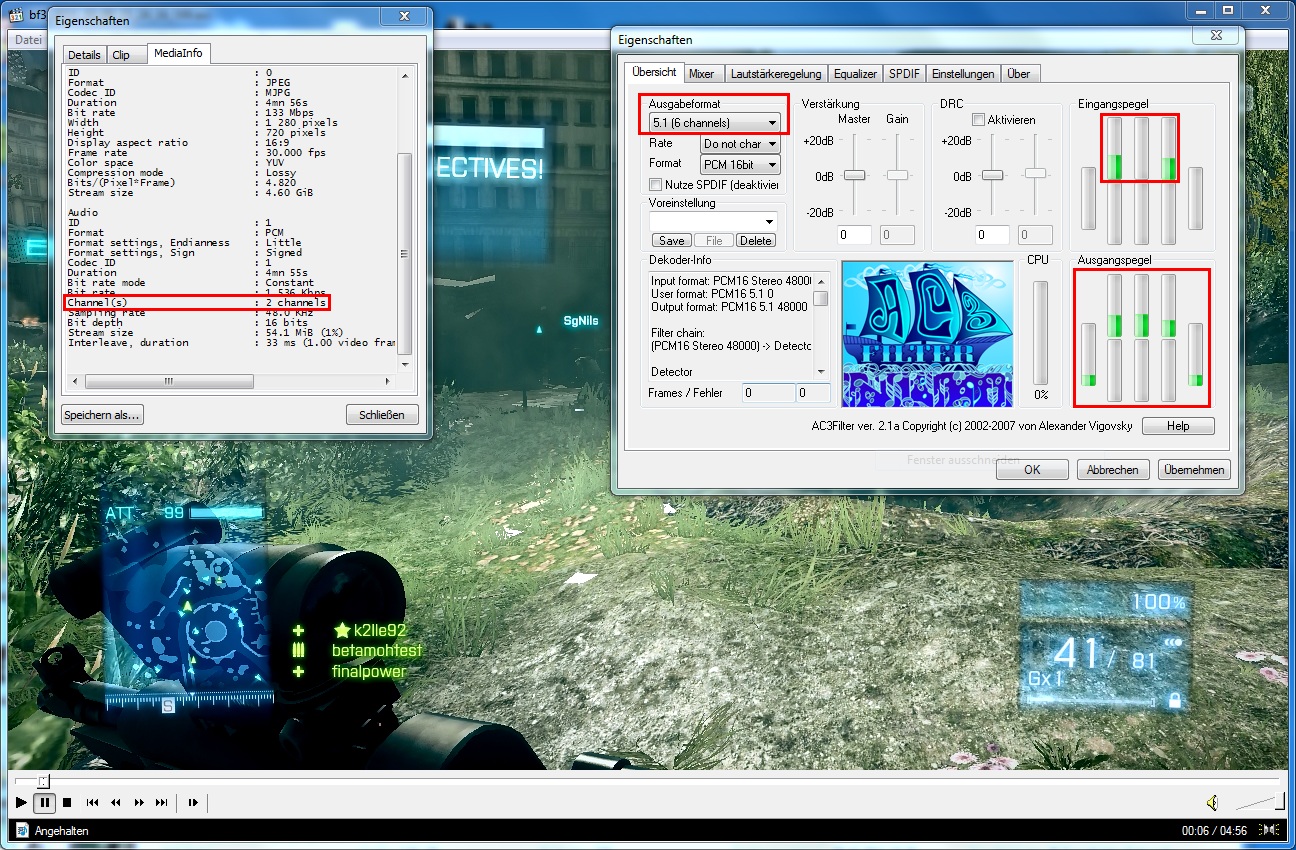Screen dimensions: 1296x850
Task: Tick the Nutze SPDIF checkbox
Action: pyautogui.click(x=656, y=185)
